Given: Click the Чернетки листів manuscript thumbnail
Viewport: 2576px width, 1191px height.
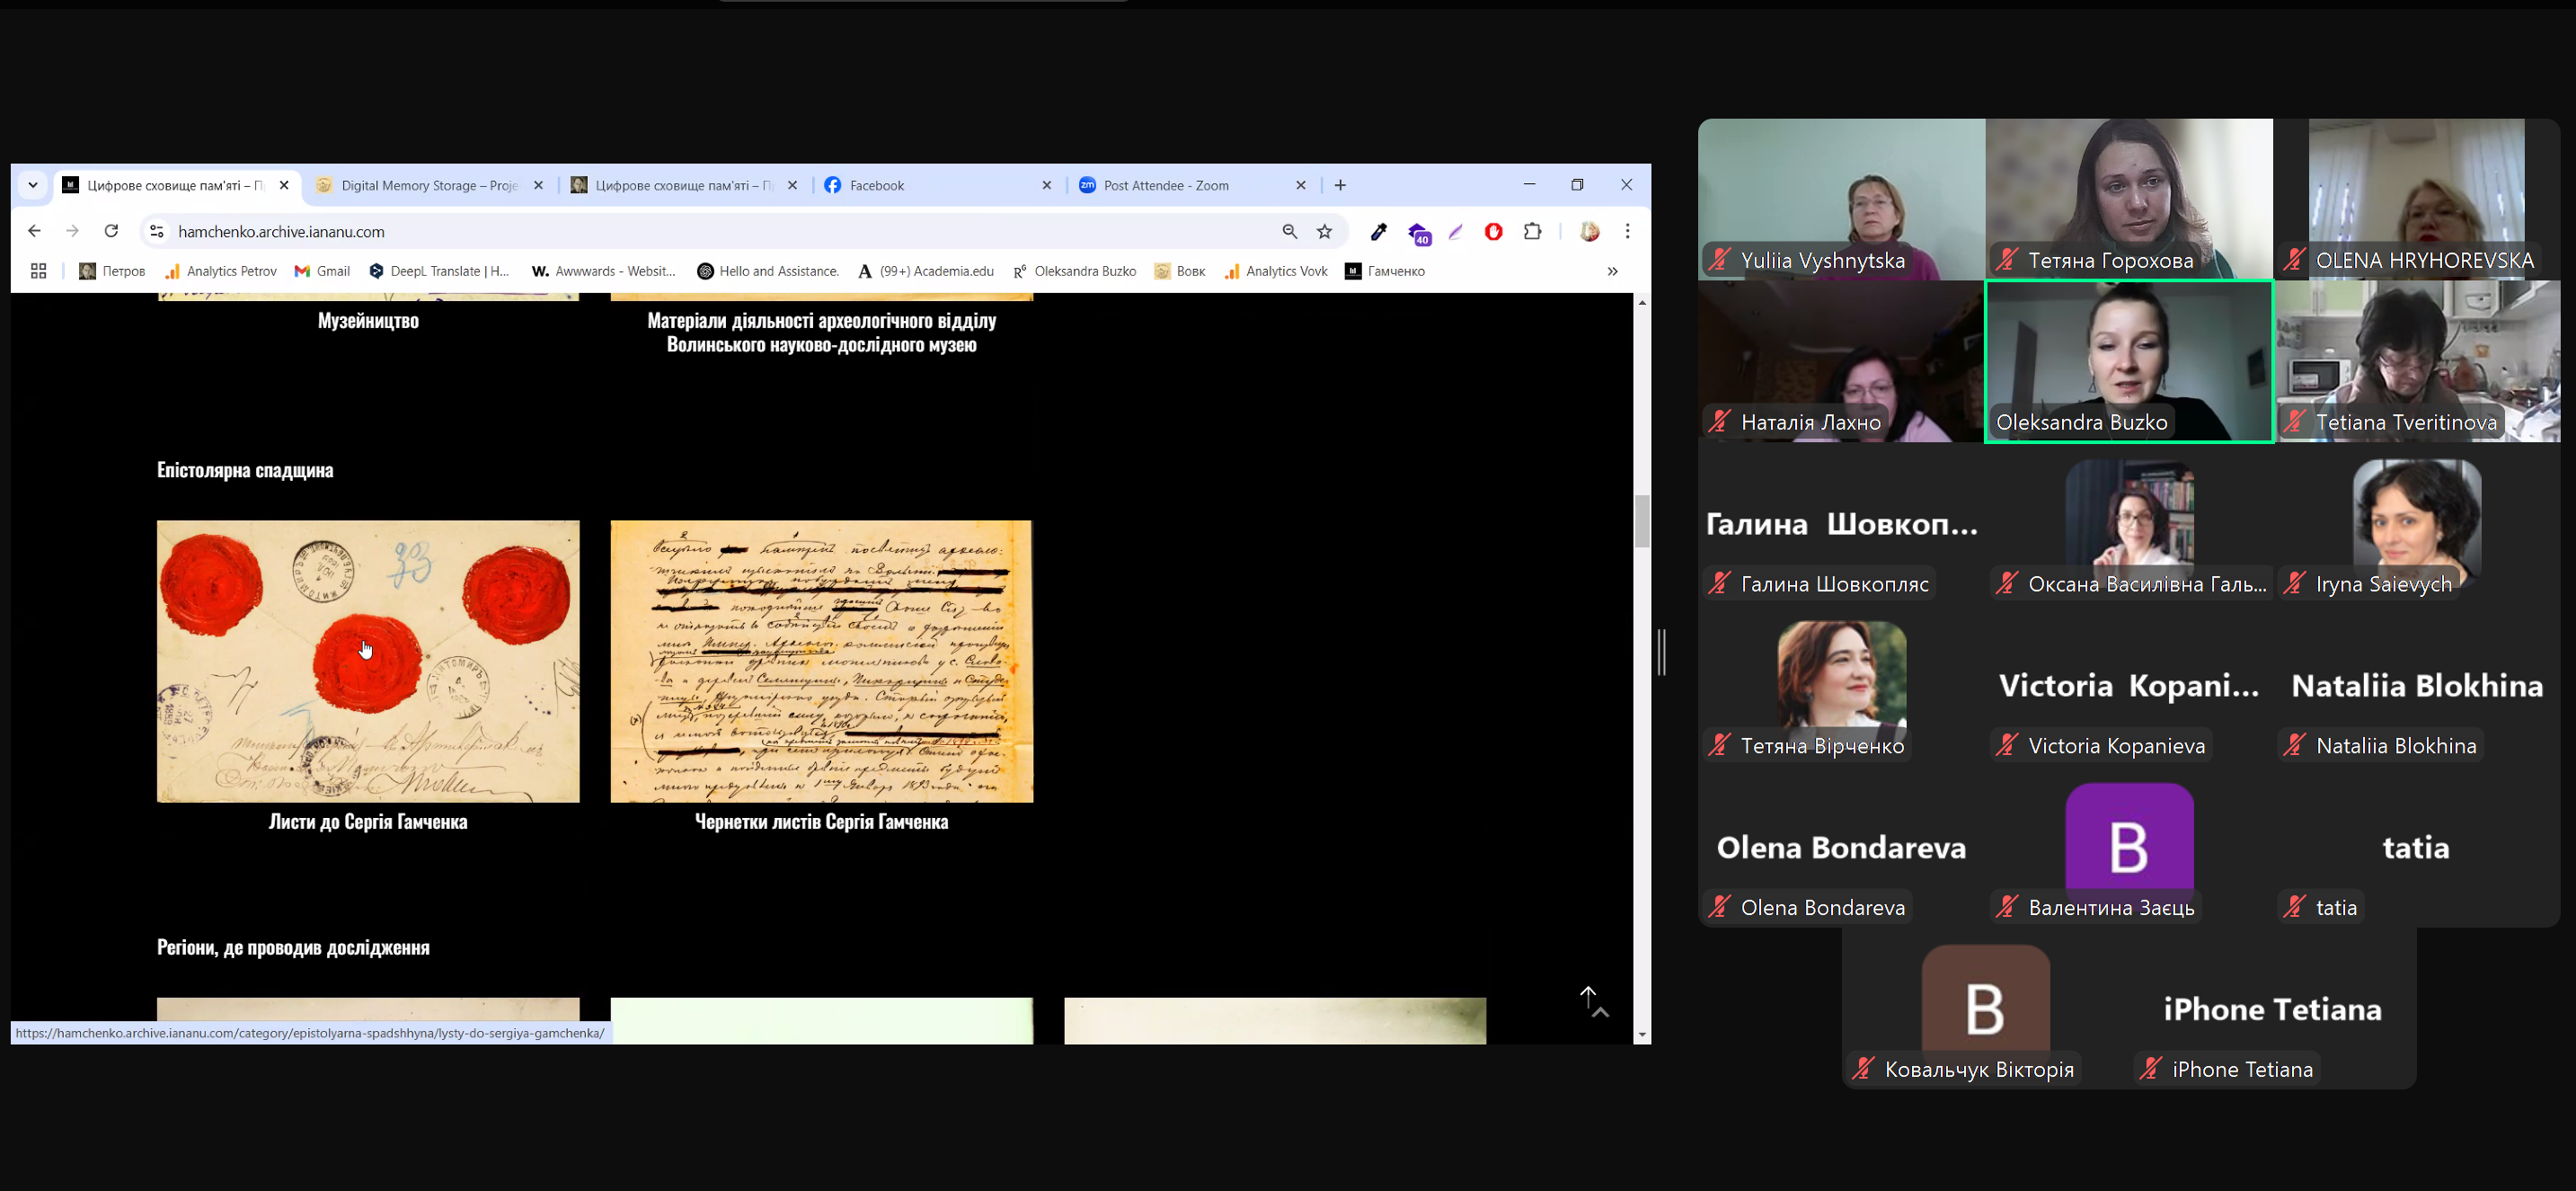Looking at the screenshot, I should pos(821,660).
